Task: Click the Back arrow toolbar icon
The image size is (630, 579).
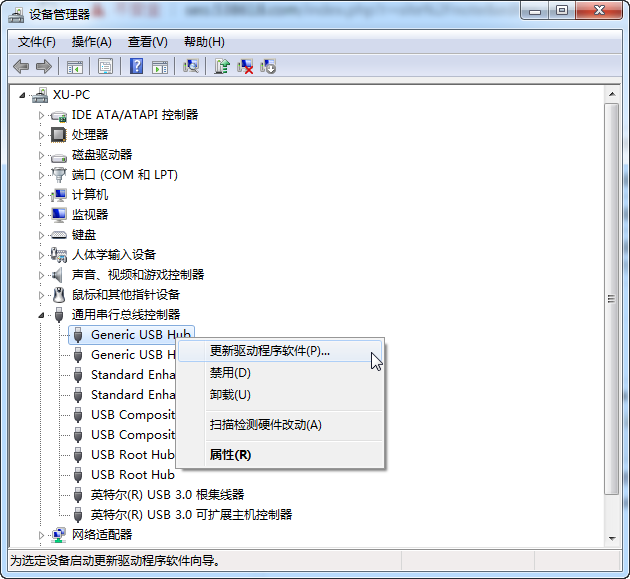Action: click(x=21, y=66)
